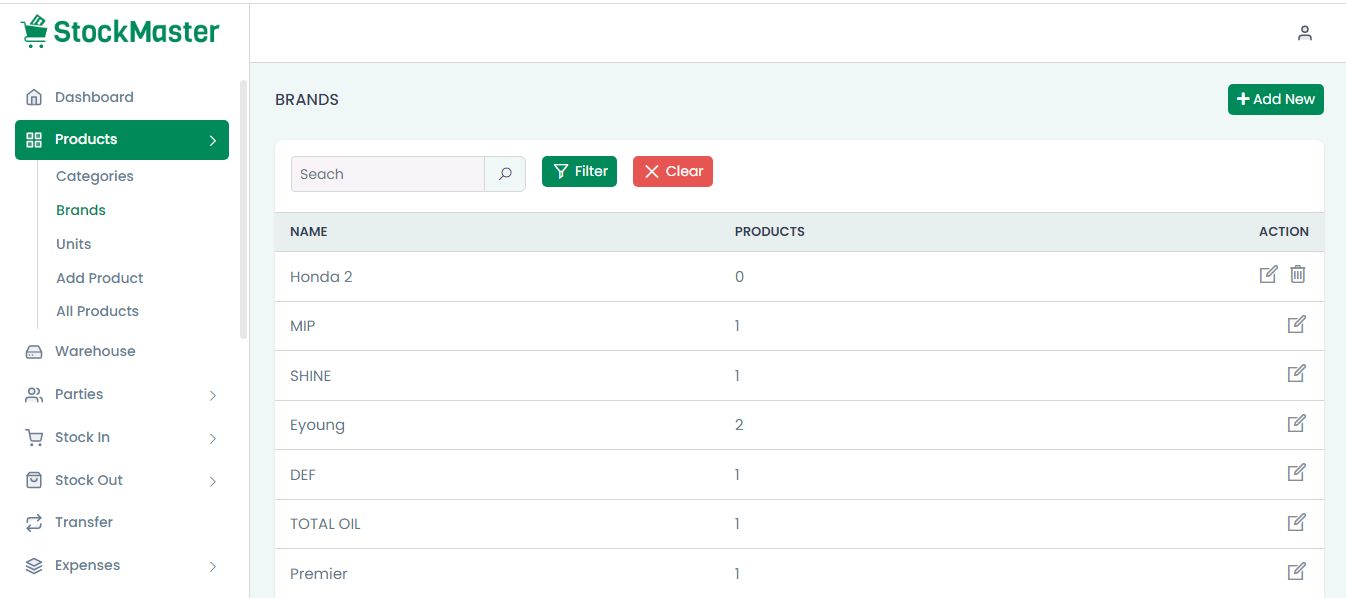This screenshot has width=1346, height=598.
Task: Edit the Honda 2 brand
Action: tap(1268, 274)
